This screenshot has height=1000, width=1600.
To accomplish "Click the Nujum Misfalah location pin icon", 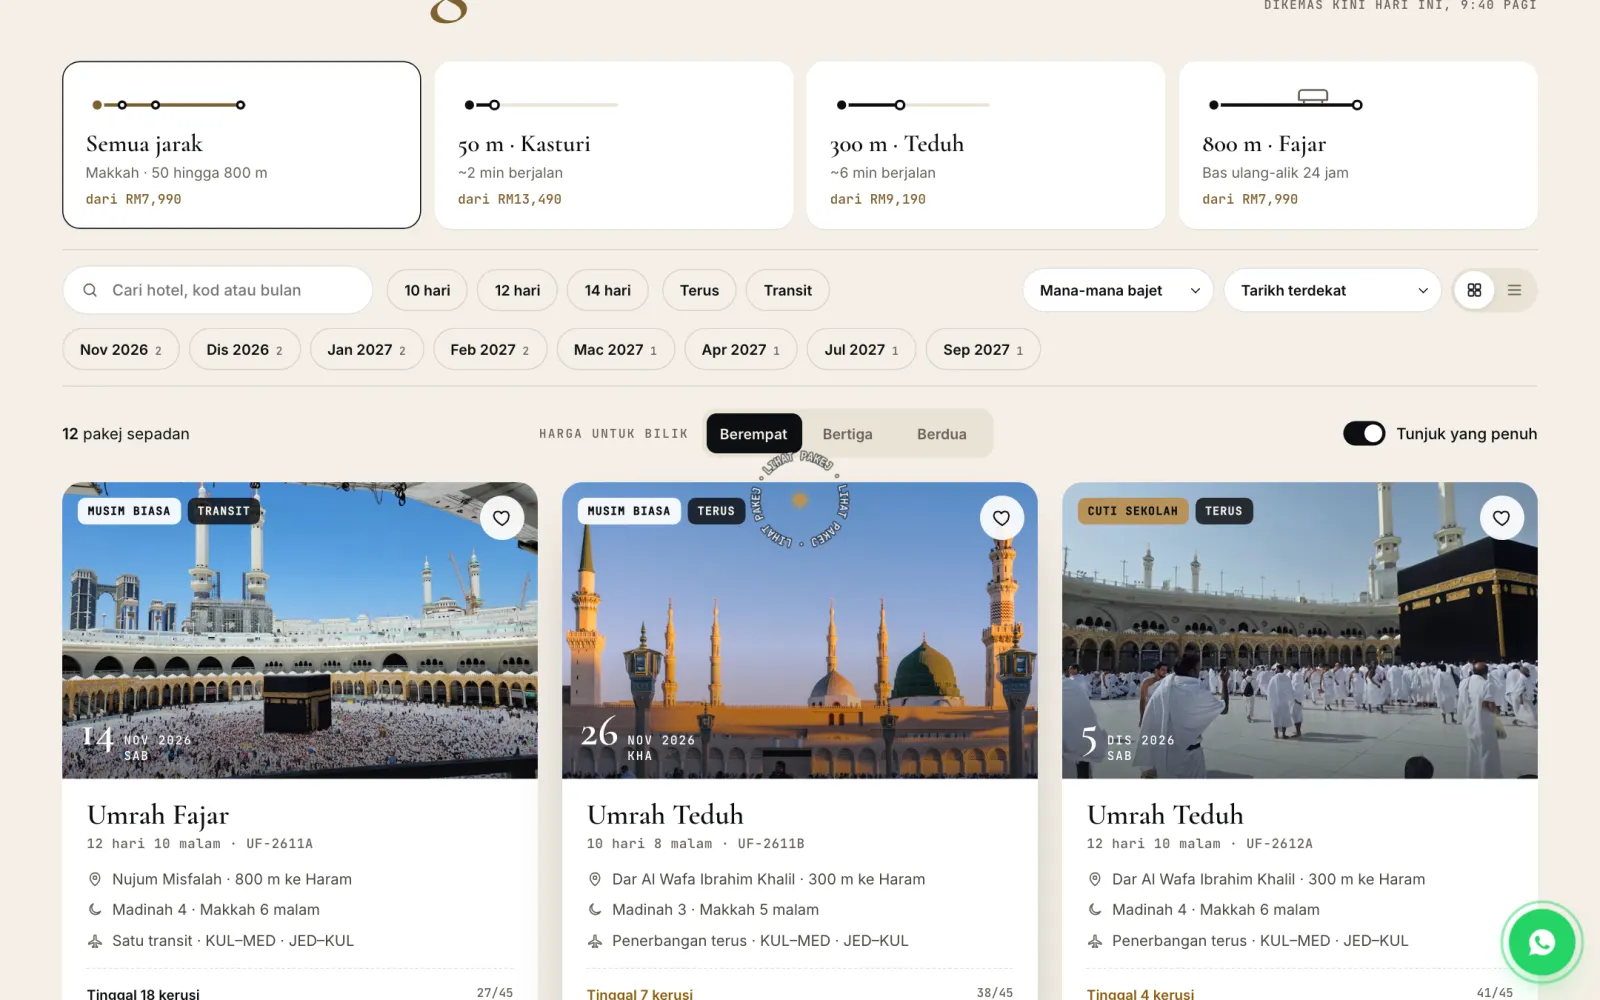I will click(95, 879).
